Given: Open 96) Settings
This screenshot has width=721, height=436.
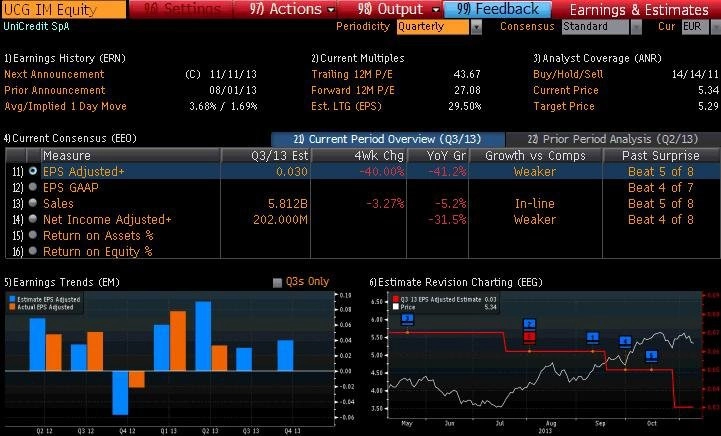Looking at the screenshot, I should click(182, 9).
